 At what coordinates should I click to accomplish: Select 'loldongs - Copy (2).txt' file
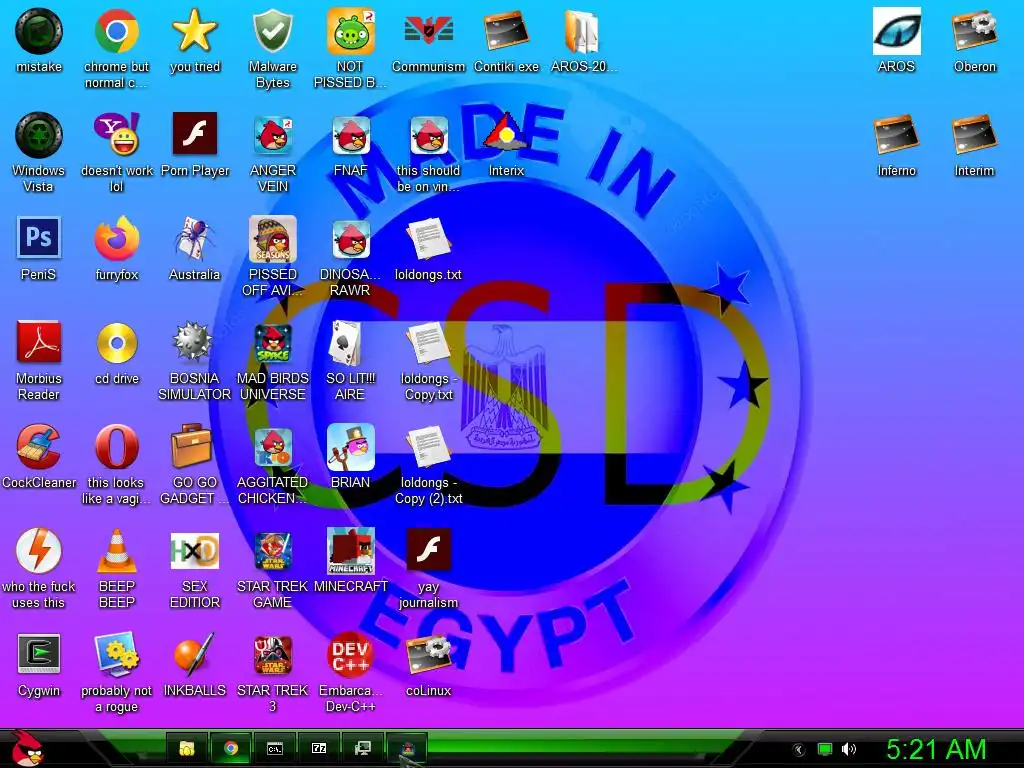click(428, 447)
